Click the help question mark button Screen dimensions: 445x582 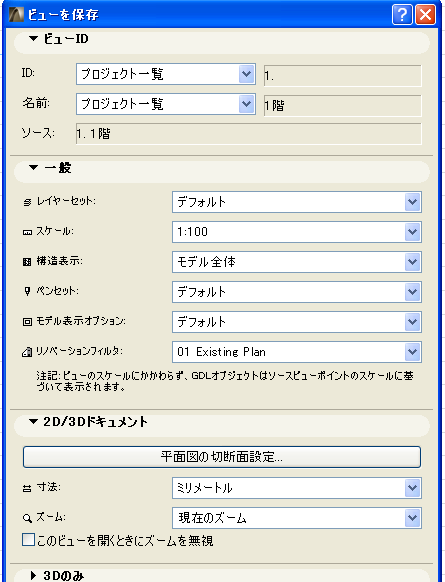tap(402, 15)
